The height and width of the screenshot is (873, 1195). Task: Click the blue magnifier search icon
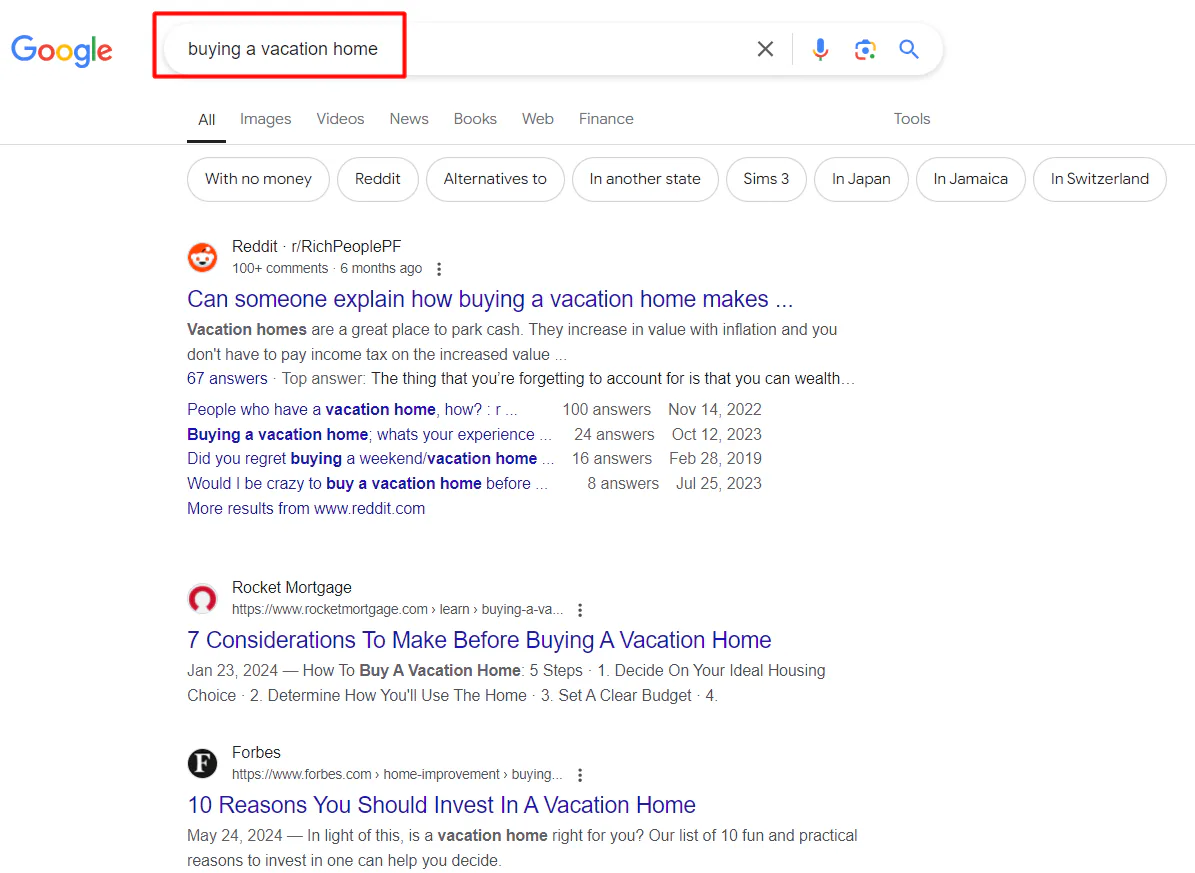pyautogui.click(x=908, y=50)
